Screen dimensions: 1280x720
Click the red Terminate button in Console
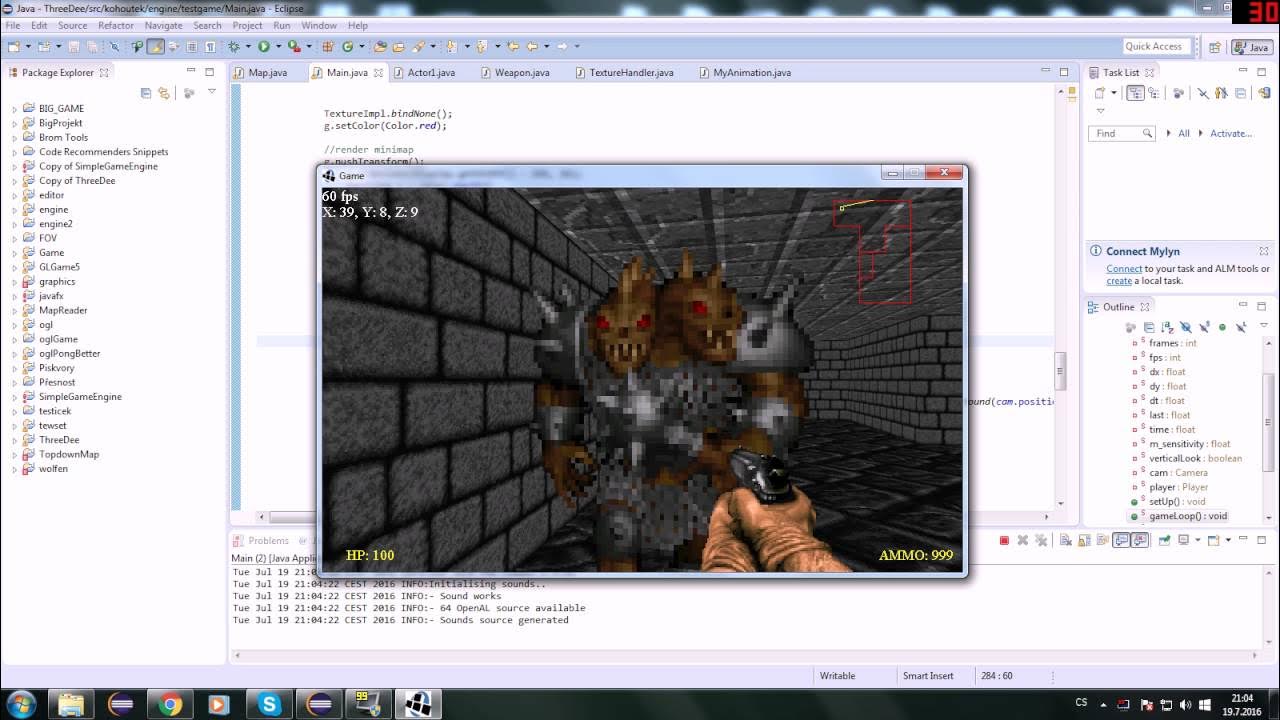coord(1004,540)
